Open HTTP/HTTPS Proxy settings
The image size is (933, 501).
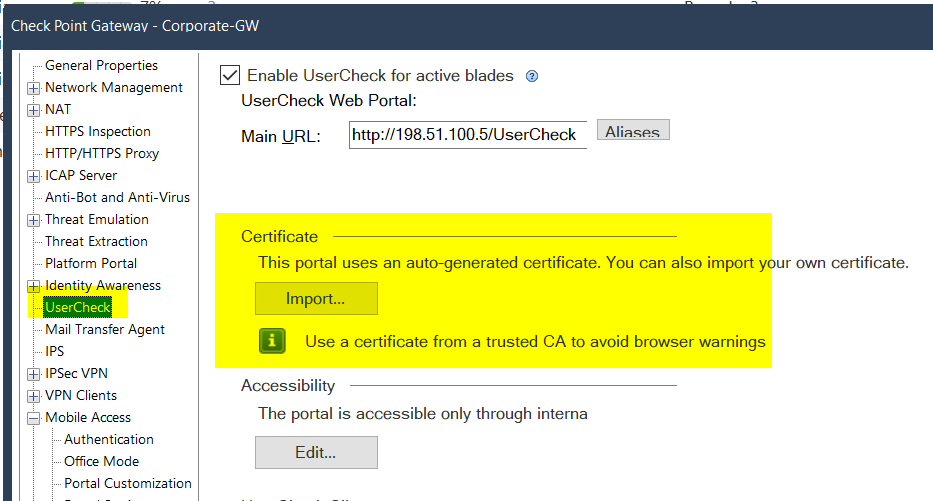(102, 154)
